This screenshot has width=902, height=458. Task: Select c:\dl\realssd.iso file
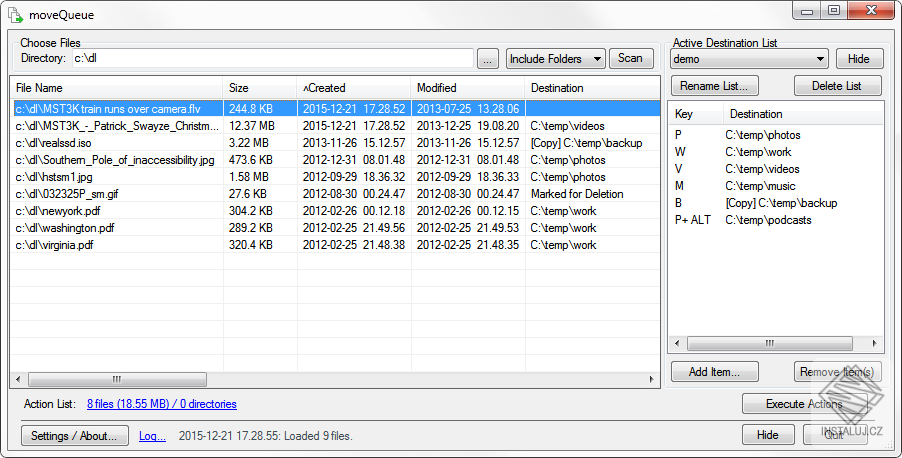pos(335,143)
